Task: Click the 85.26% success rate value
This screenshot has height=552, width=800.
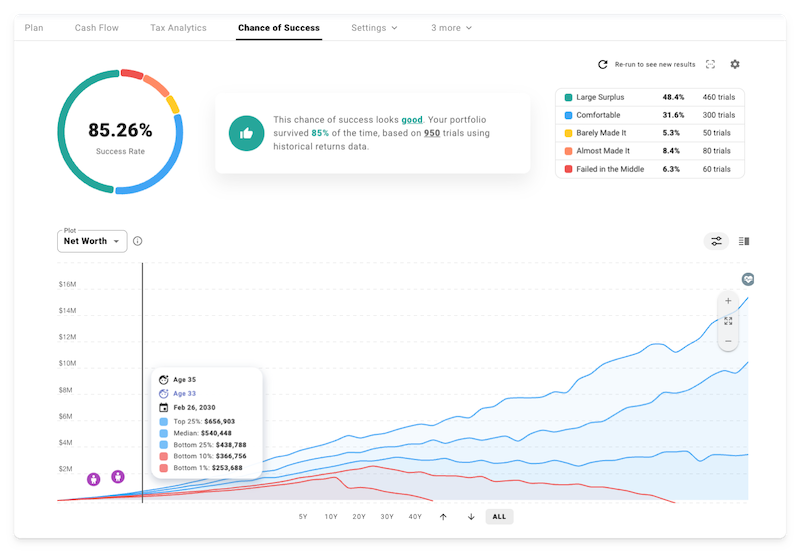Action: [120, 130]
